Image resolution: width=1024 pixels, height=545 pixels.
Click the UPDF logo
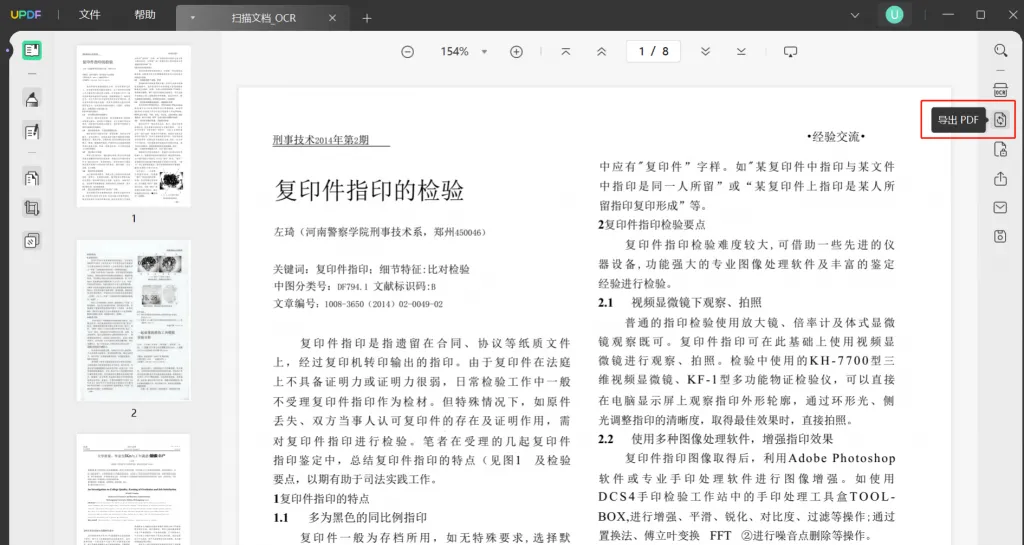coord(25,14)
